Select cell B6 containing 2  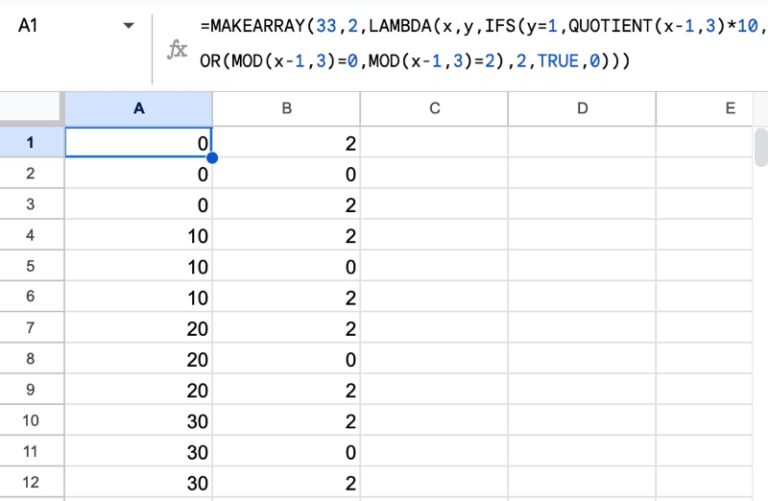287,297
